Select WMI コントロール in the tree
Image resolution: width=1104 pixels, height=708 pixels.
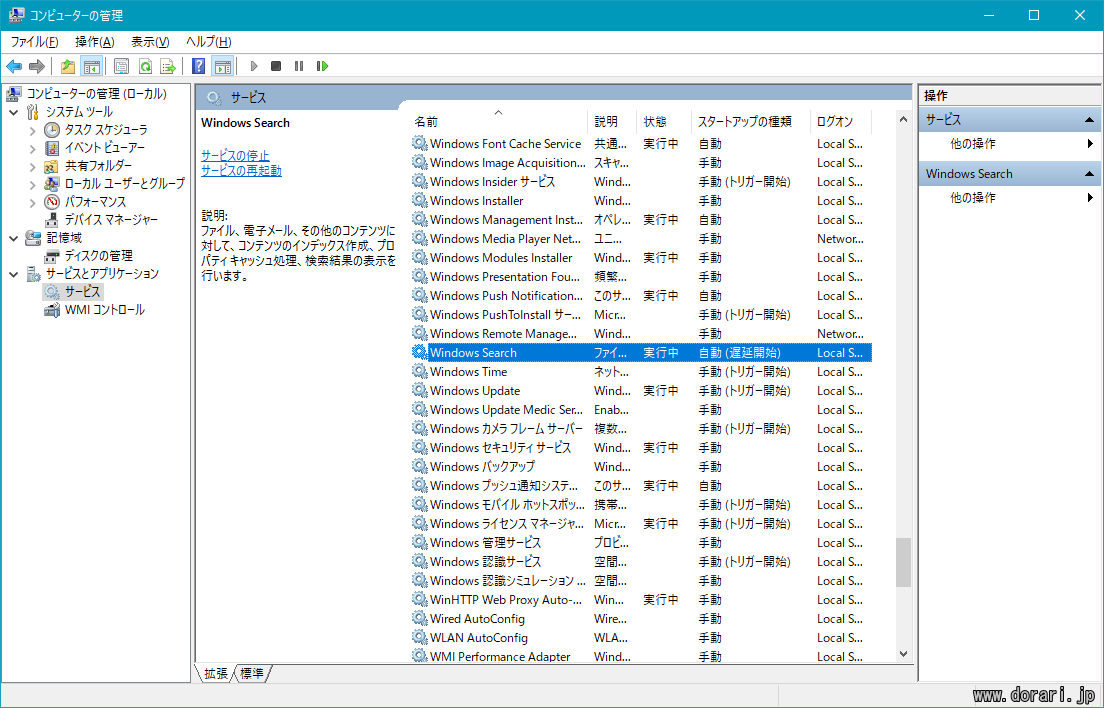pos(104,310)
